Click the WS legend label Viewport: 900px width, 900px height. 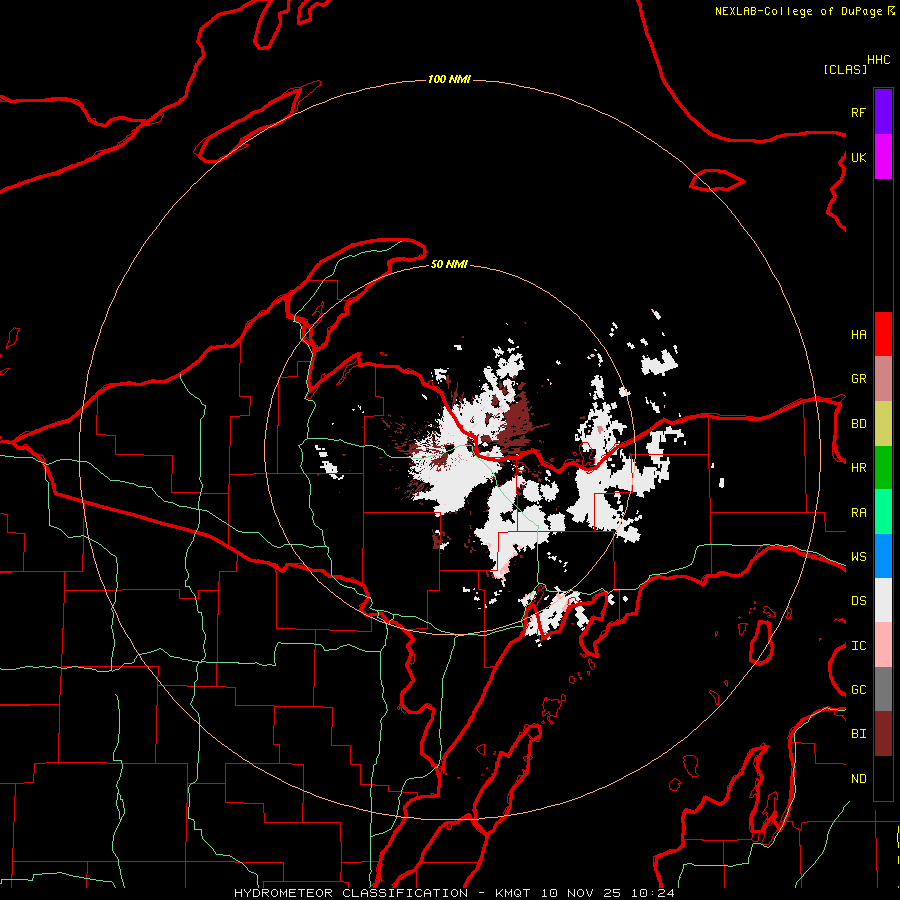pos(858,557)
